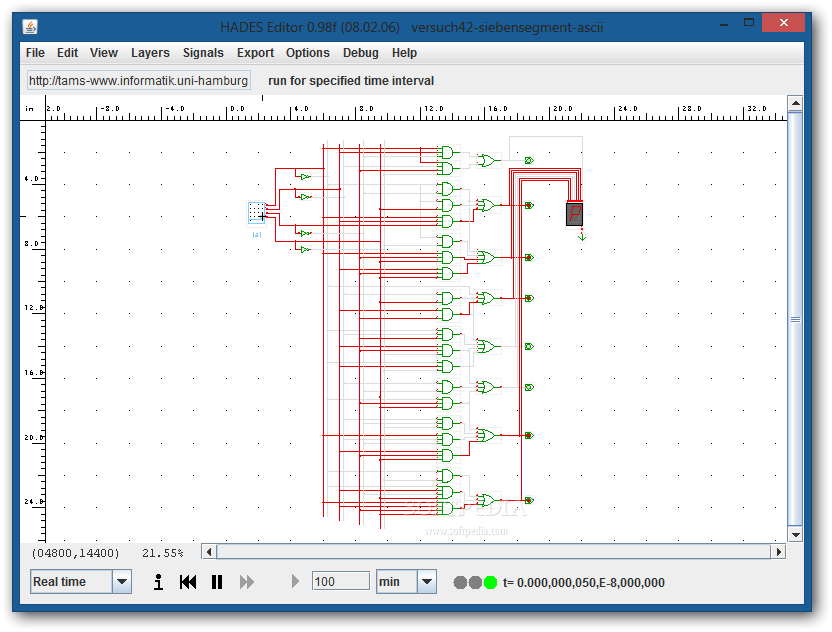Click the URL field showing tams-www.informatik.uni-hamburg
Image resolution: width=832 pixels, height=632 pixels.
138,81
